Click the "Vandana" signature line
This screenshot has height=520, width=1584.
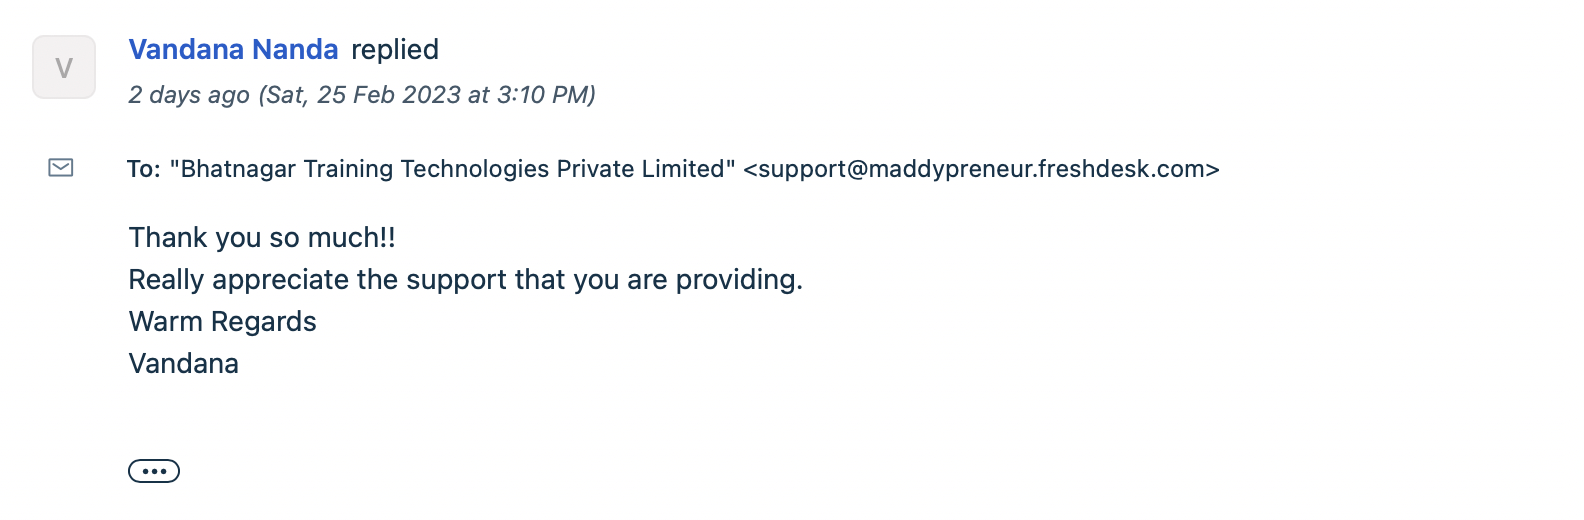coord(184,364)
